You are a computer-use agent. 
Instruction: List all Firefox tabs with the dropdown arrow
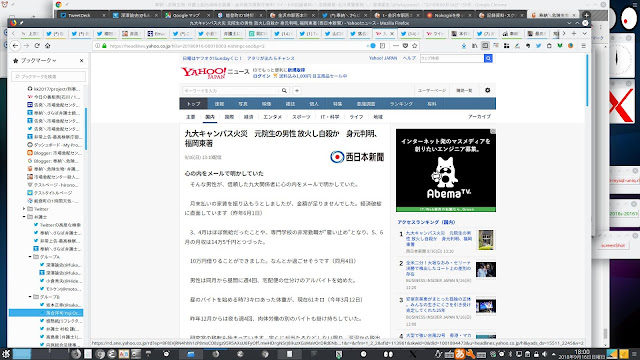pyautogui.click(x=584, y=33)
